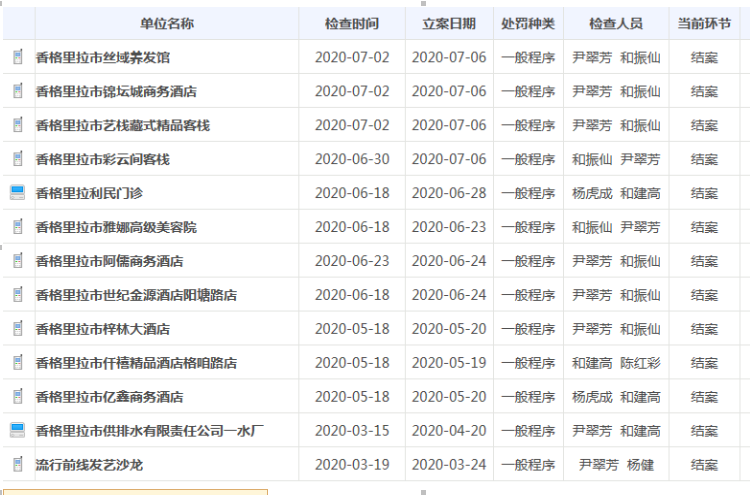The height and width of the screenshot is (495, 750).
Task: Click the row icon for 香格里拉市世纪金源酒店阳塘路店
Action: click(18, 295)
